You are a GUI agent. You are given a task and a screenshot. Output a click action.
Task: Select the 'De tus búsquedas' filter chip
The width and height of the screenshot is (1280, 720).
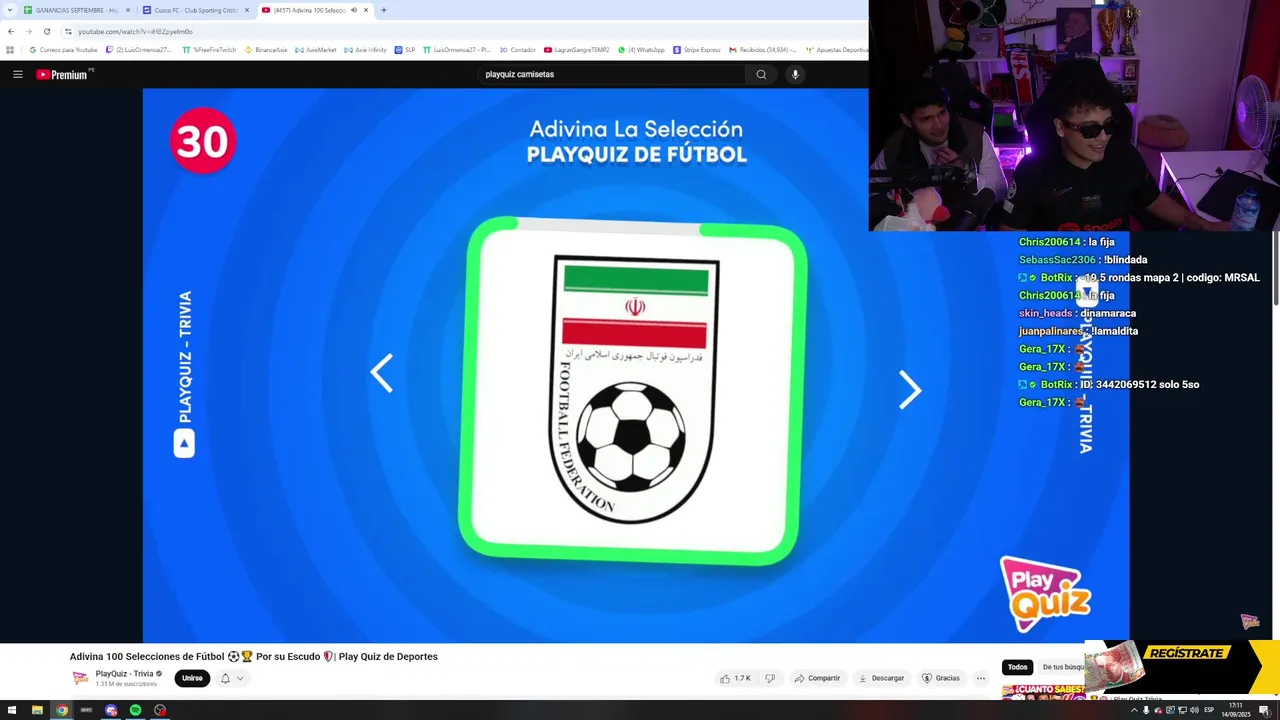coord(1062,667)
